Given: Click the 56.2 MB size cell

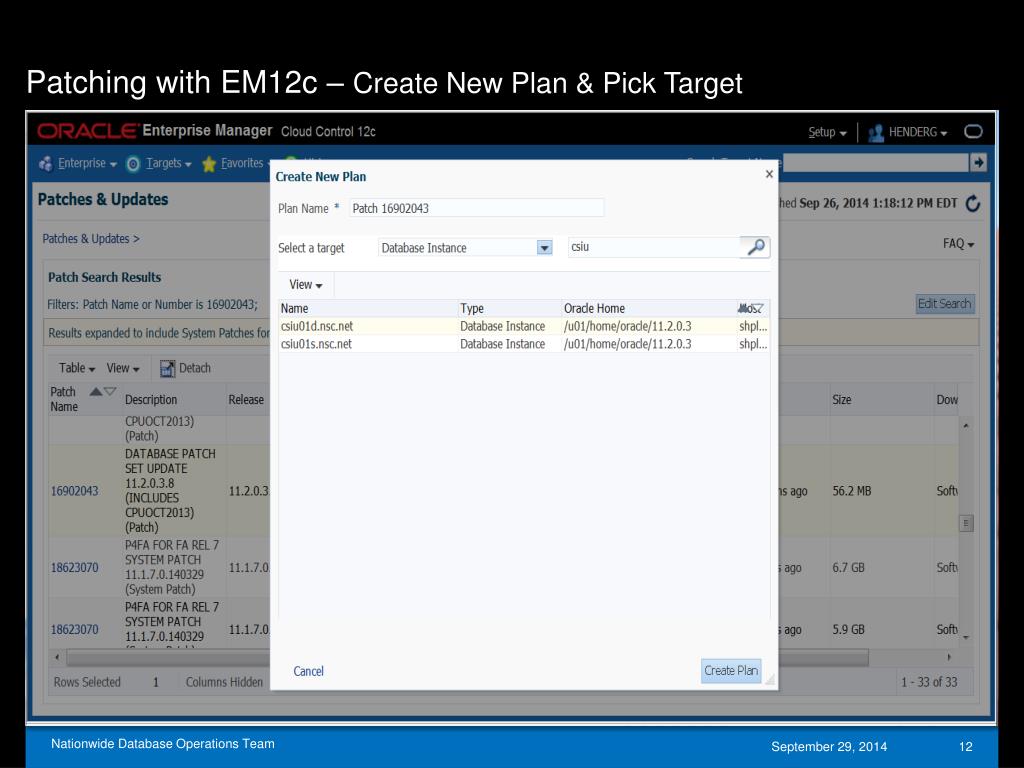Looking at the screenshot, I should (x=852, y=491).
